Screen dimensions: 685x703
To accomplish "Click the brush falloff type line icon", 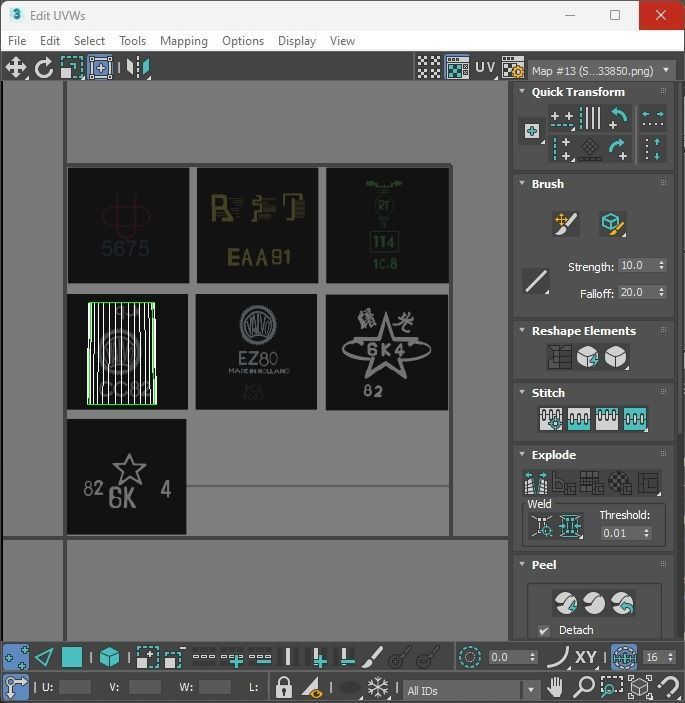I will [x=536, y=282].
